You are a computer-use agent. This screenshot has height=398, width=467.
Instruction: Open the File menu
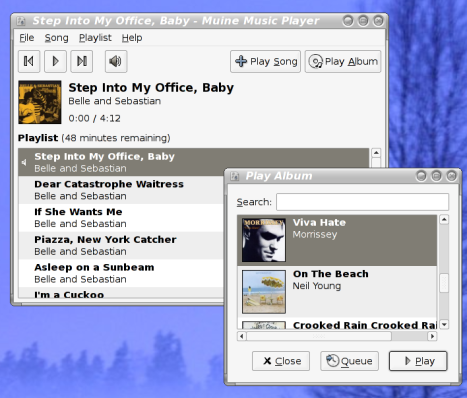pos(27,38)
